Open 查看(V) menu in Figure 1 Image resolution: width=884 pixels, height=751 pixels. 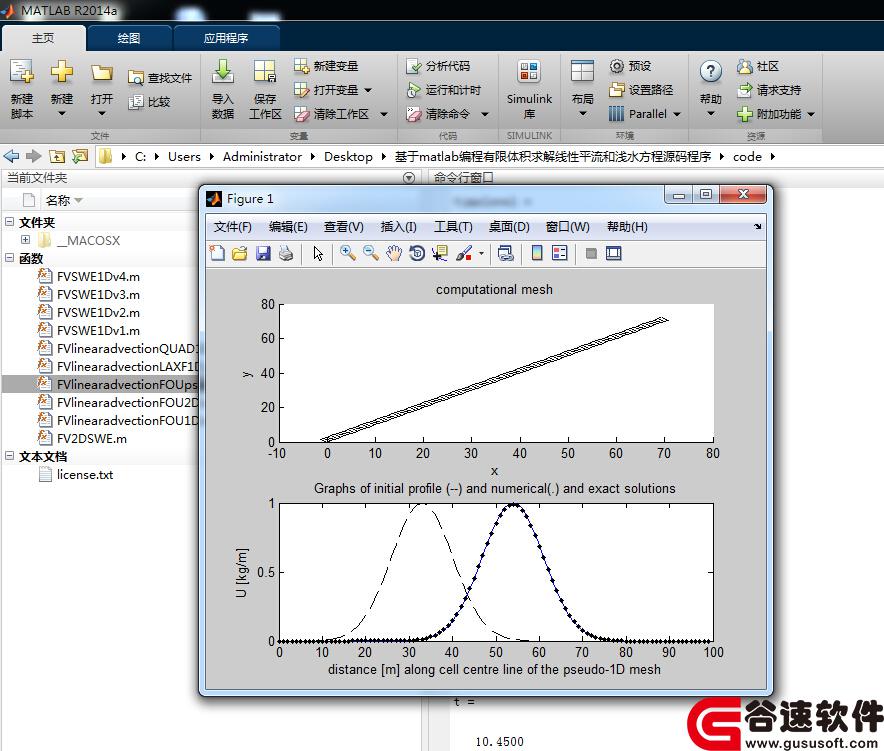tap(344, 227)
